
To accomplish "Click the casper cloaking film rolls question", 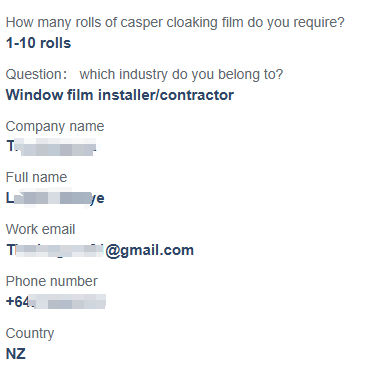I will [175, 23].
